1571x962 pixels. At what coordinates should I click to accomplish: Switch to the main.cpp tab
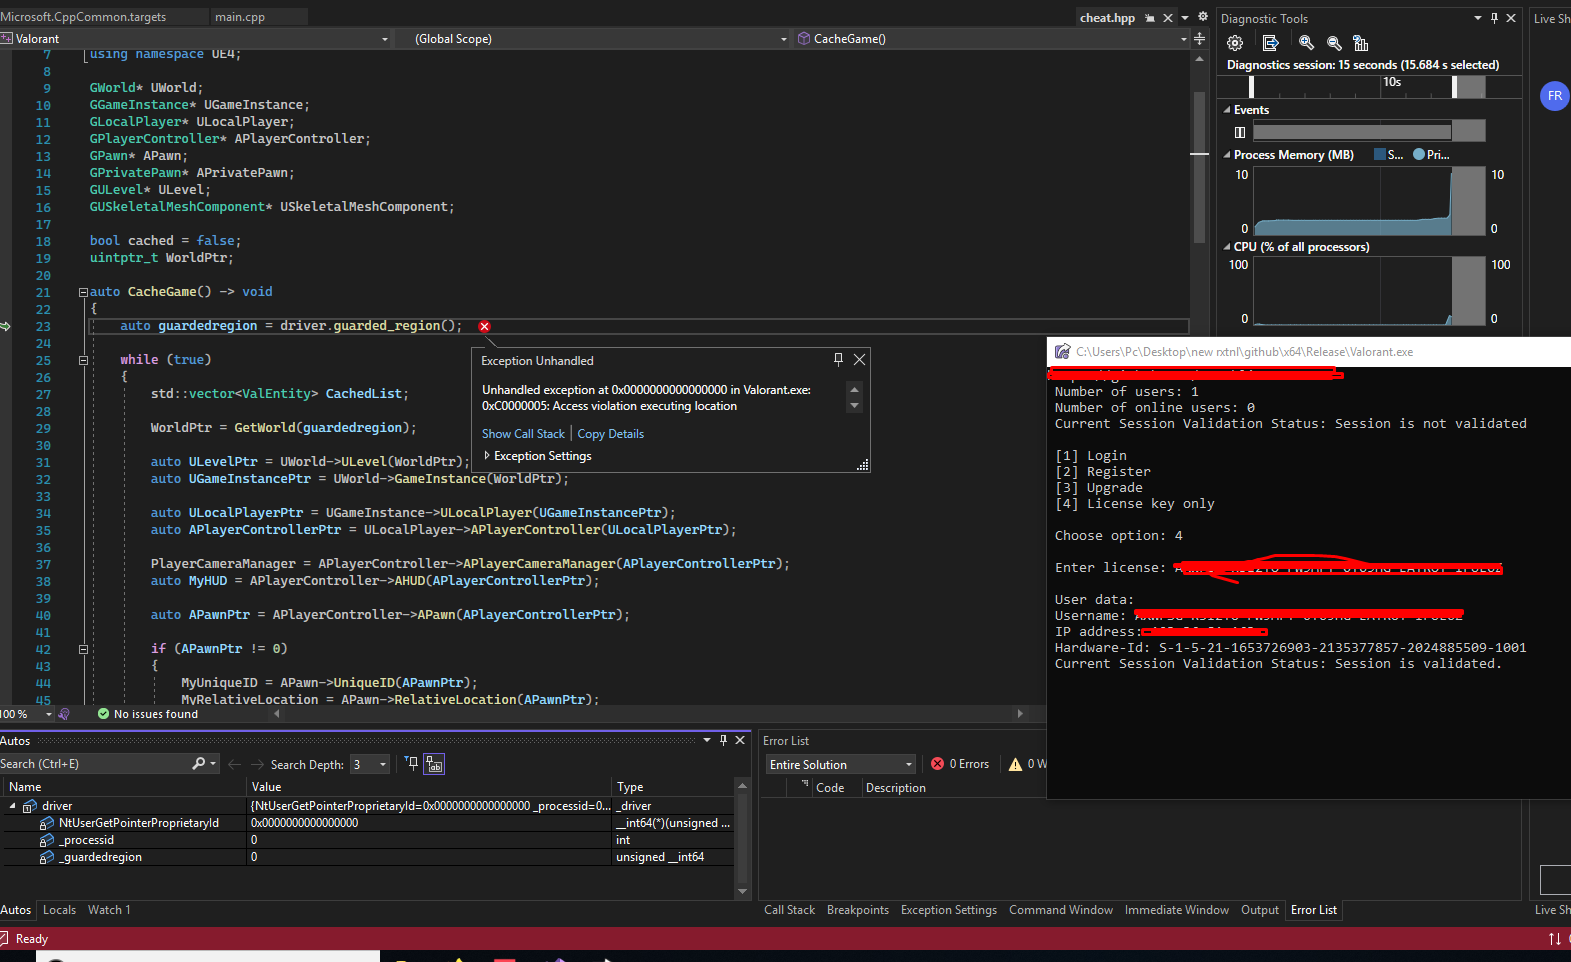[x=240, y=17]
